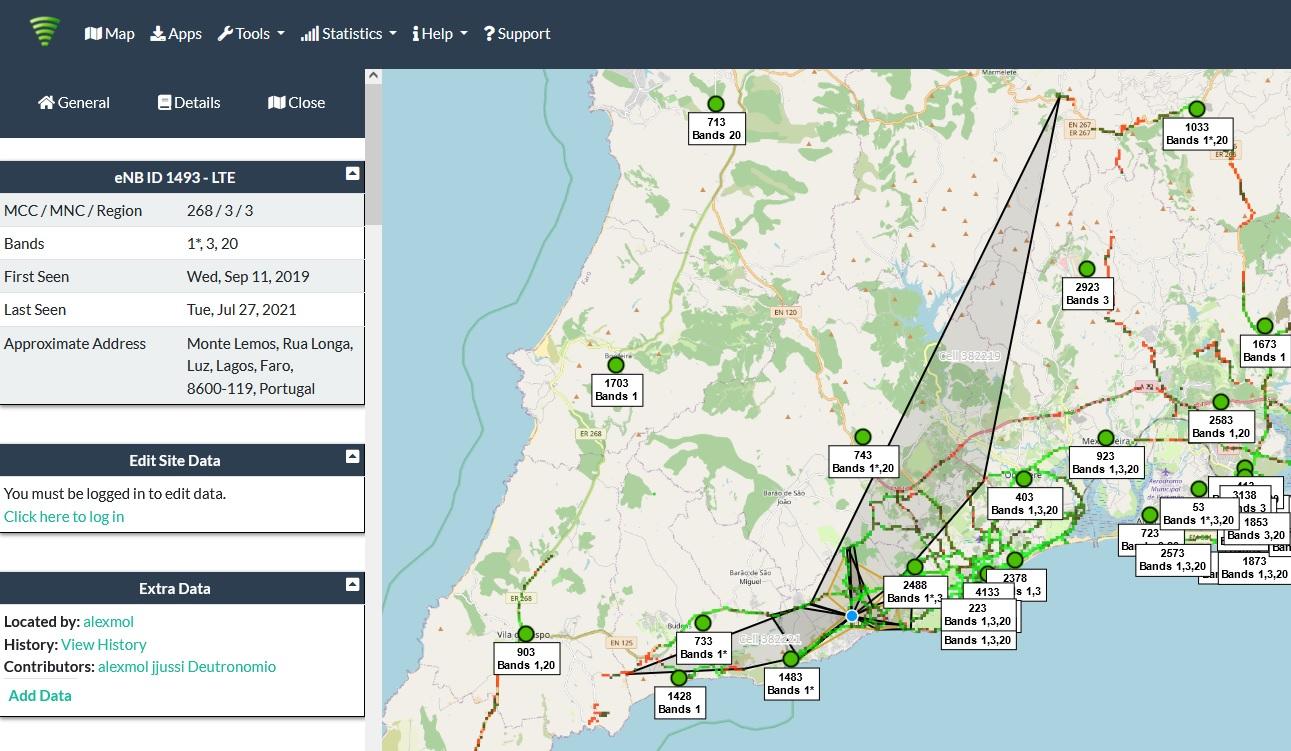Click the '713 Bands 20' label box

[x=717, y=128]
